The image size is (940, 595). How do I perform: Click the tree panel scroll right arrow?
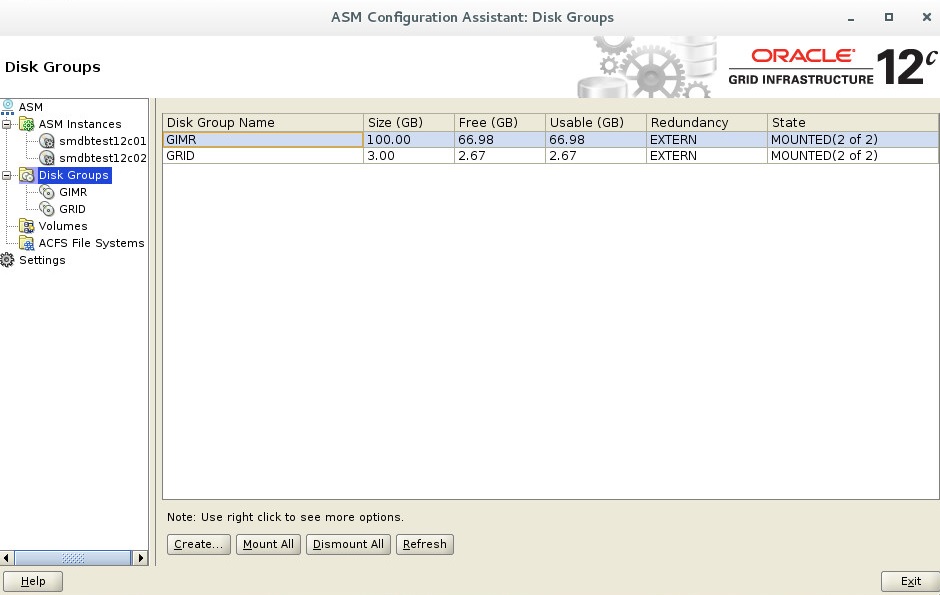140,558
